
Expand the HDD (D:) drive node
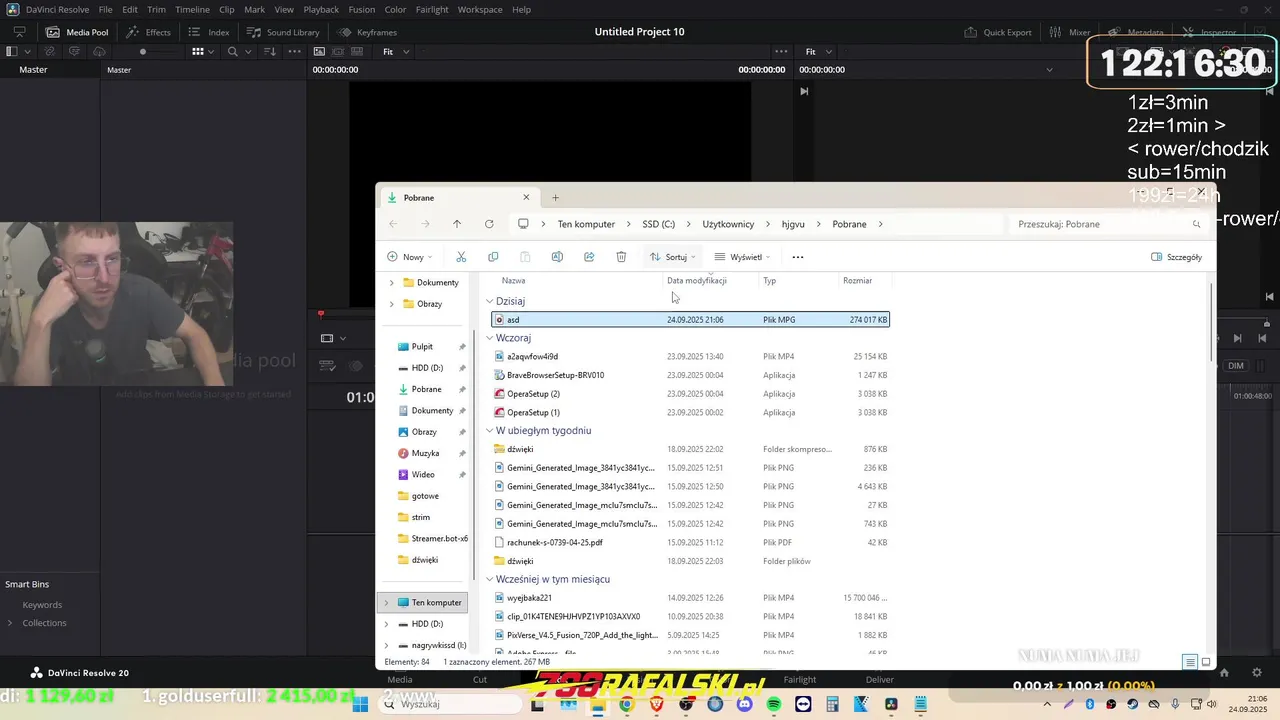pyautogui.click(x=387, y=624)
